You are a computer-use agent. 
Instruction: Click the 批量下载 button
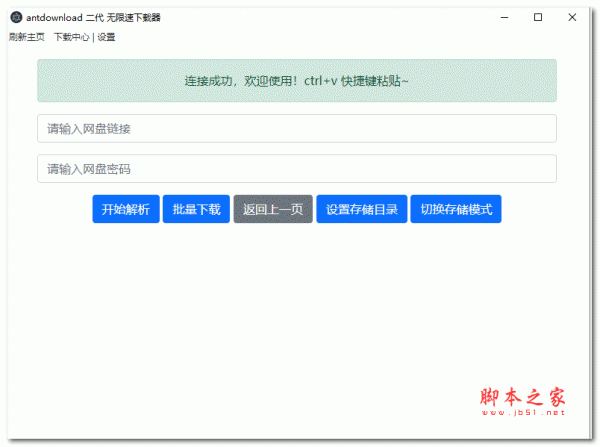(x=196, y=209)
